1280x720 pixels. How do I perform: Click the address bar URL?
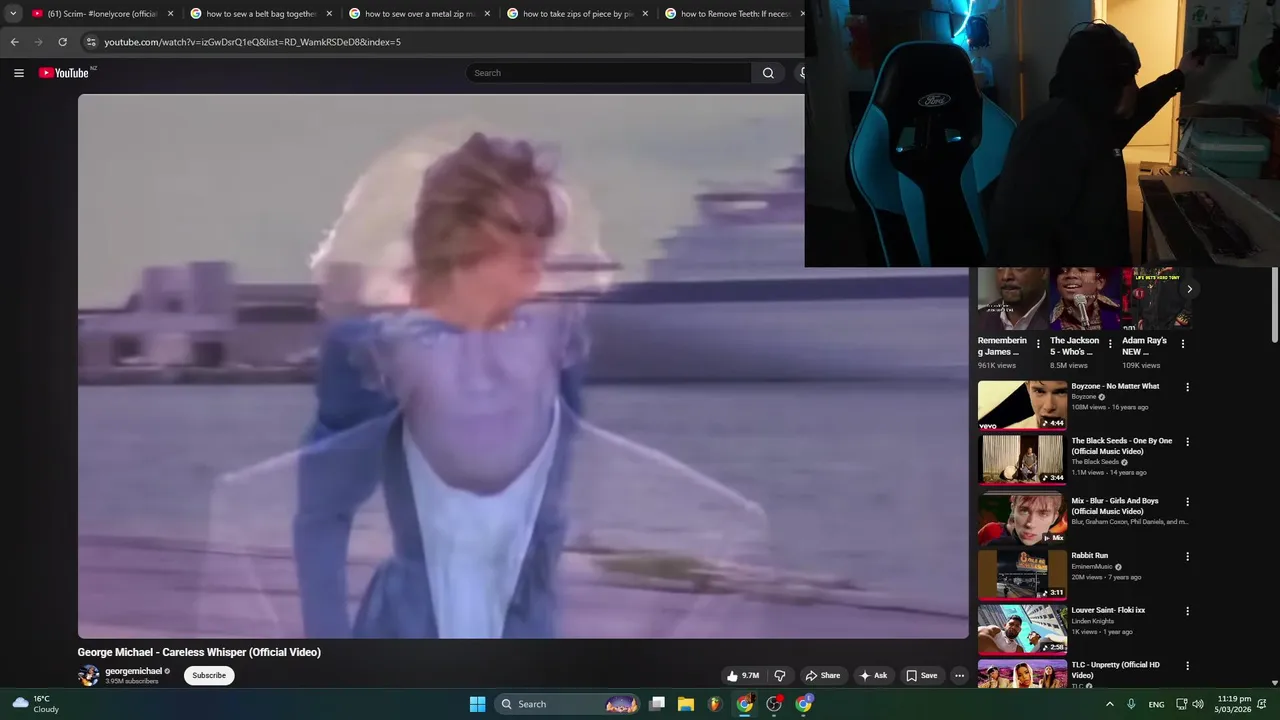pyautogui.click(x=253, y=42)
